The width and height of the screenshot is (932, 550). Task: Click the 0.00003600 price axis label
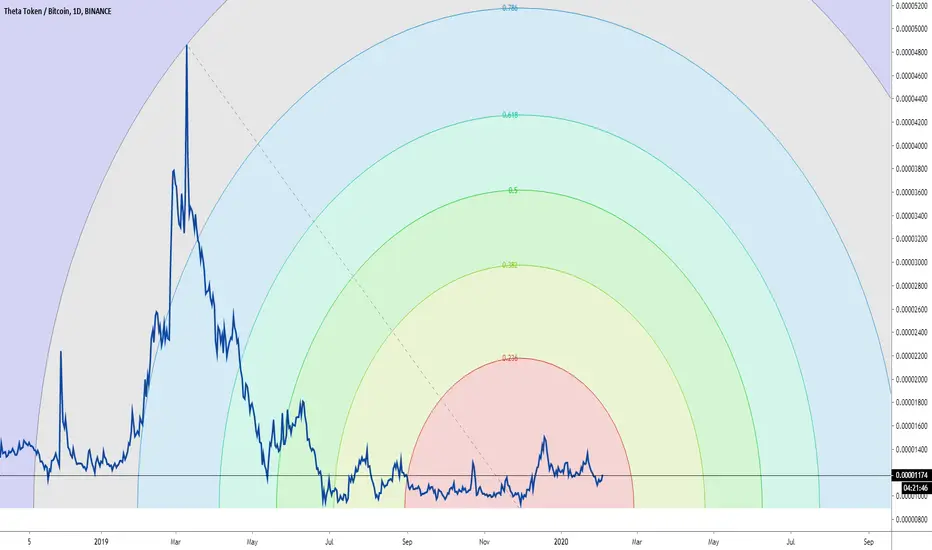[x=912, y=192]
